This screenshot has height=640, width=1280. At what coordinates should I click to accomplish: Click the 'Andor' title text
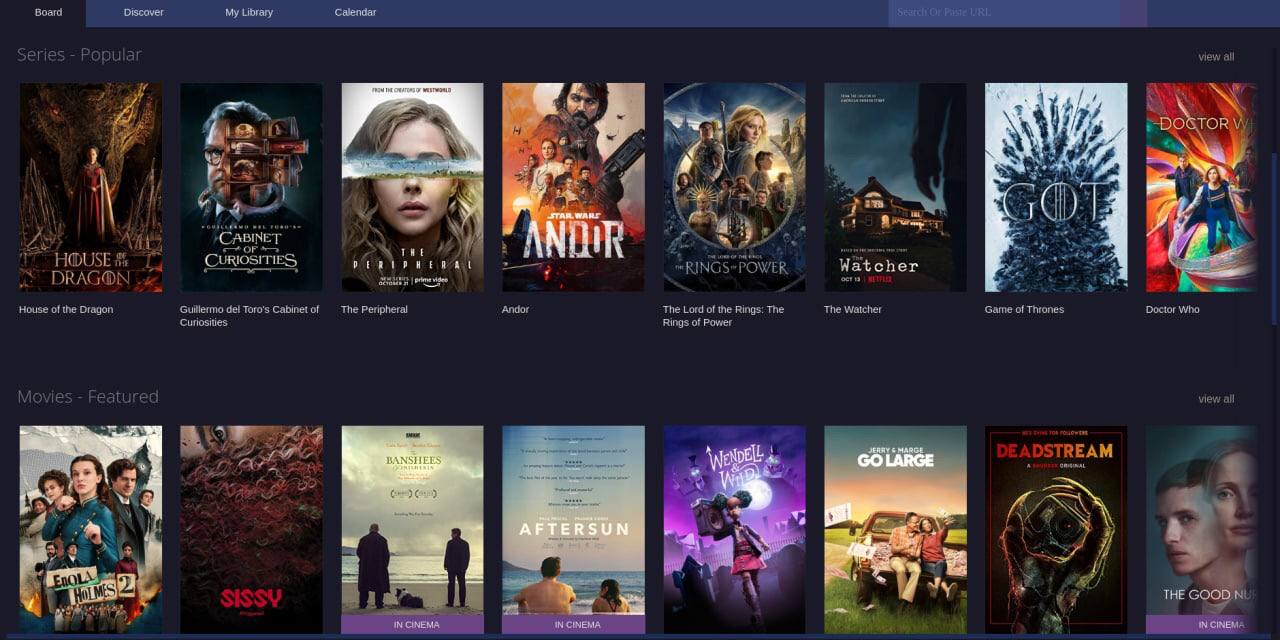(515, 309)
